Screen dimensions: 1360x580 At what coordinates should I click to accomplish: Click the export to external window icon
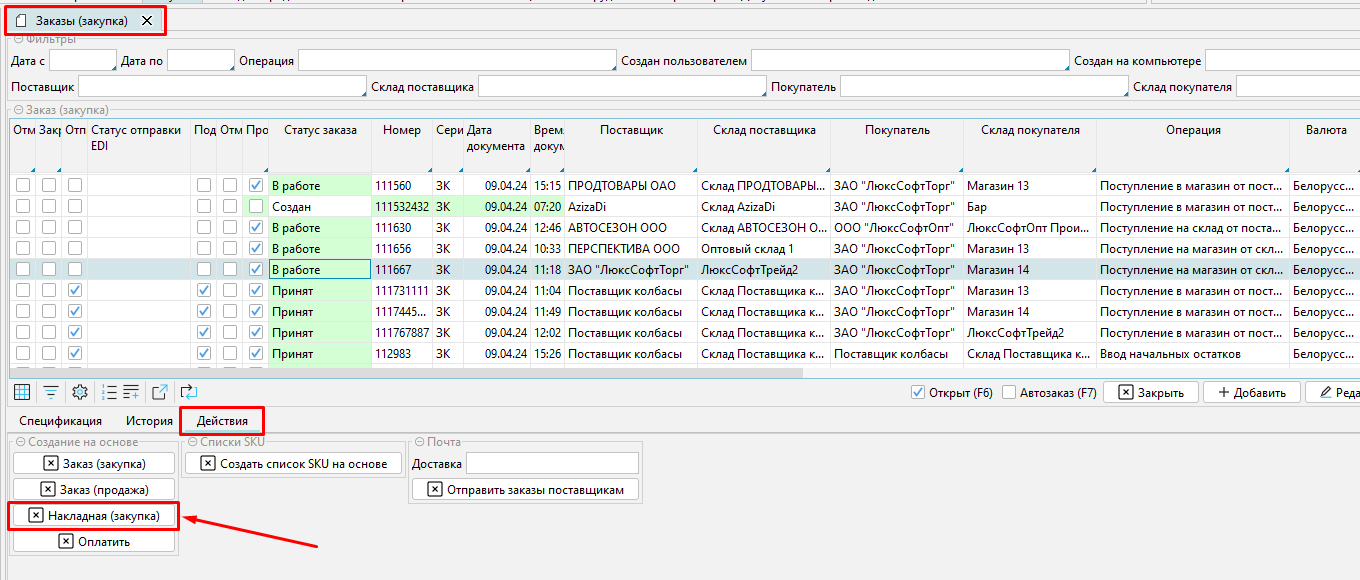click(x=159, y=392)
